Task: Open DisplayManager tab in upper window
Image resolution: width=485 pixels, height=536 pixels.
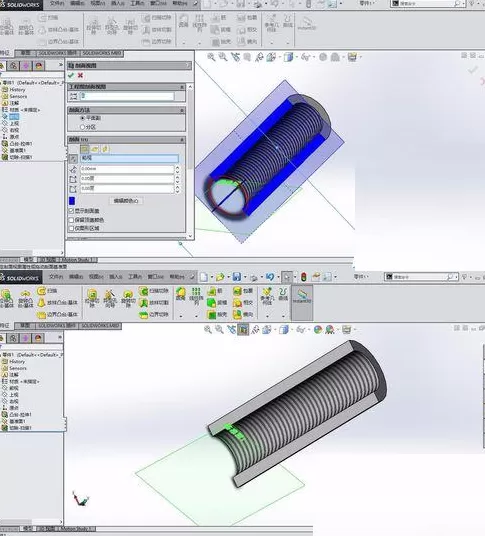Action: tap(39, 66)
